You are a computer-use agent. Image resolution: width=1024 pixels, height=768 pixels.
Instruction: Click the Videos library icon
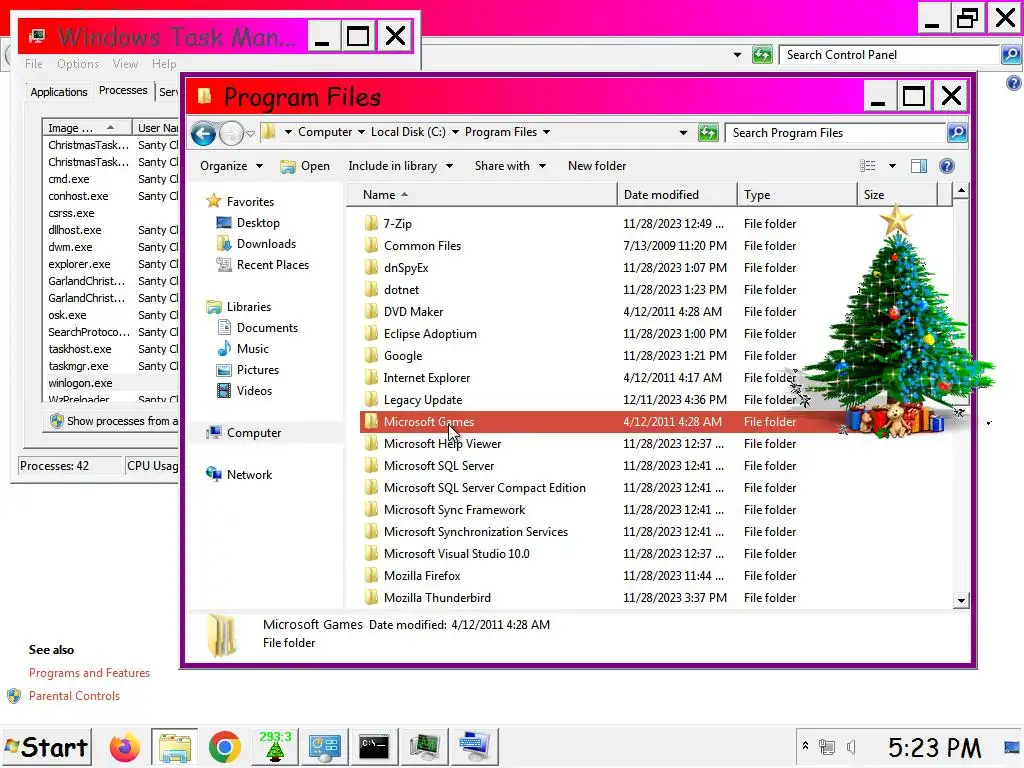pyautogui.click(x=224, y=391)
